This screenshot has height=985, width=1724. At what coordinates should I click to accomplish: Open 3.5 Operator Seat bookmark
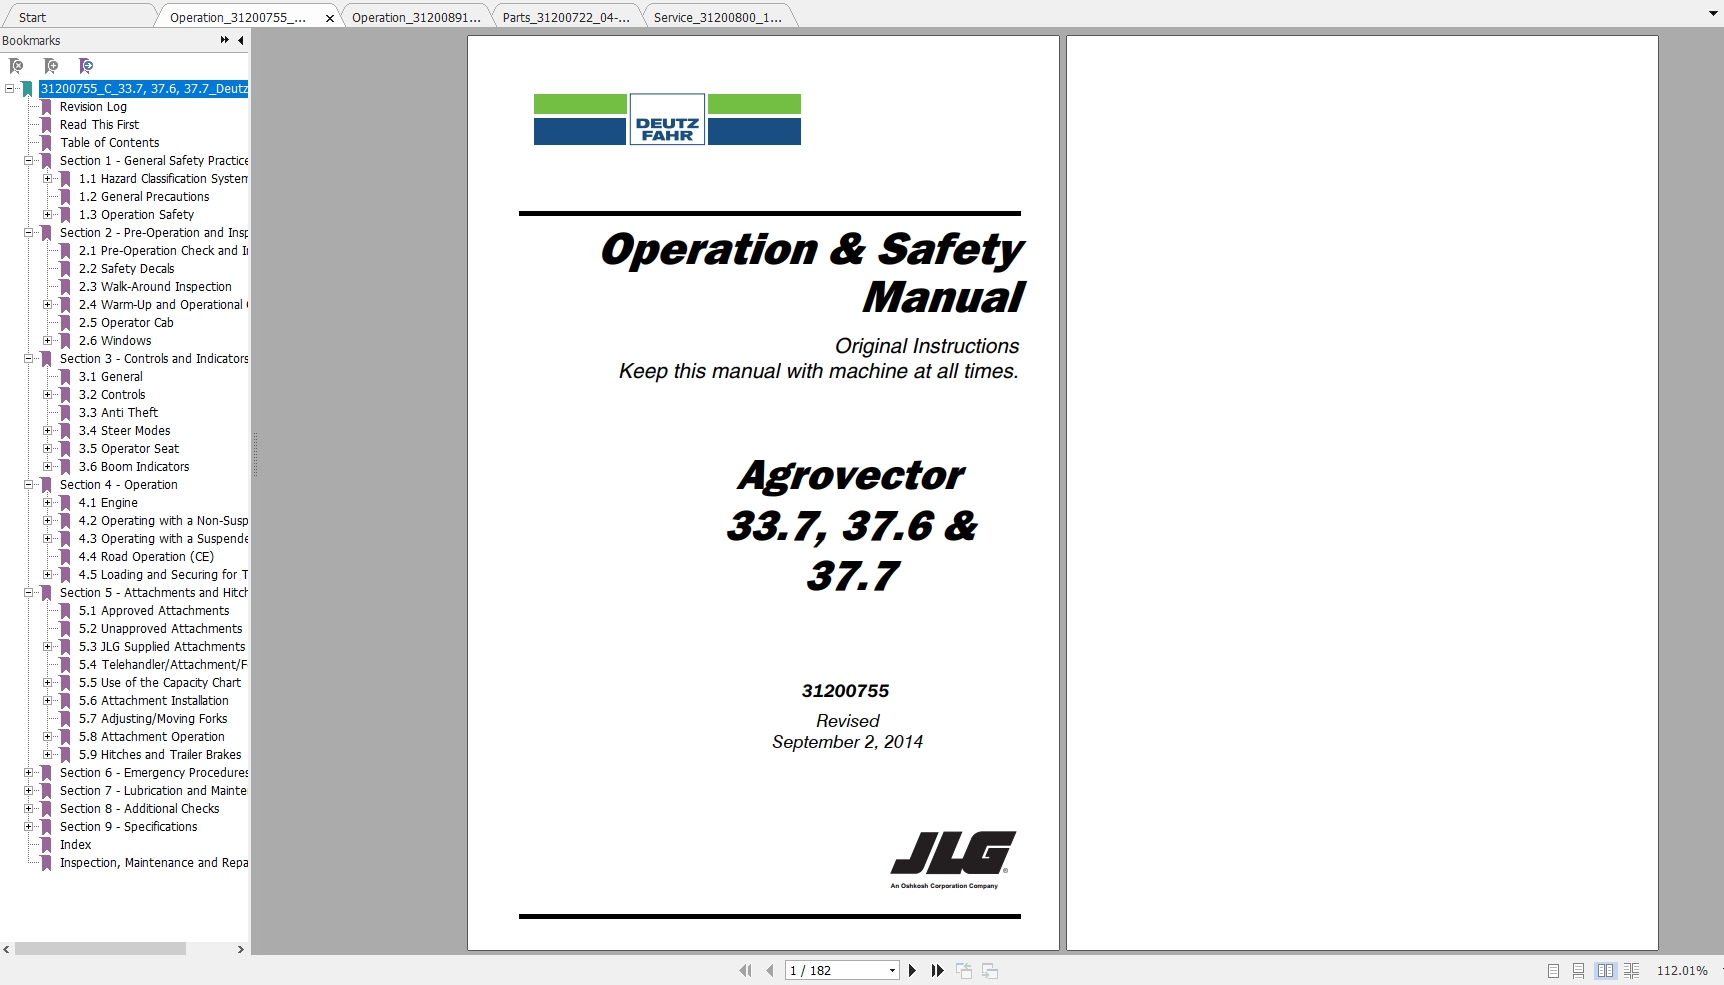(x=129, y=448)
